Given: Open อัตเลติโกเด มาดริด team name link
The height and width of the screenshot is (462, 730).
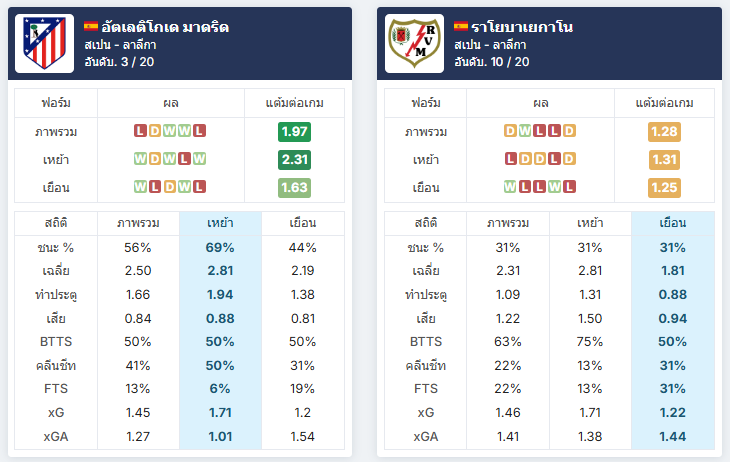Looking at the screenshot, I should [x=165, y=27].
